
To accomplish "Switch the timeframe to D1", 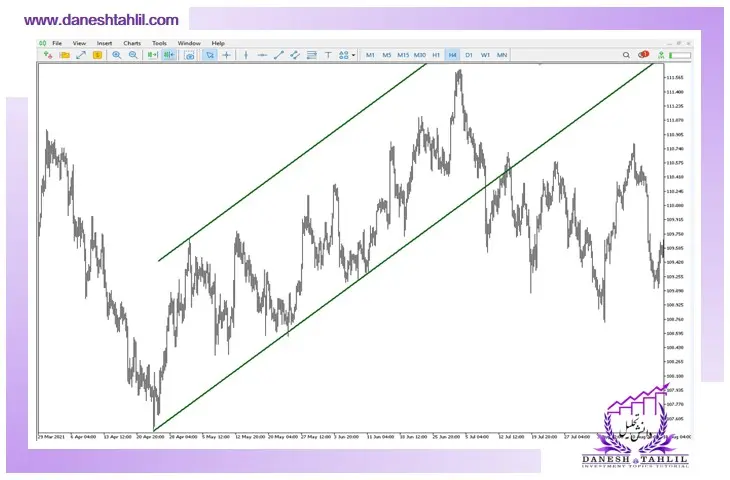I will (x=469, y=55).
